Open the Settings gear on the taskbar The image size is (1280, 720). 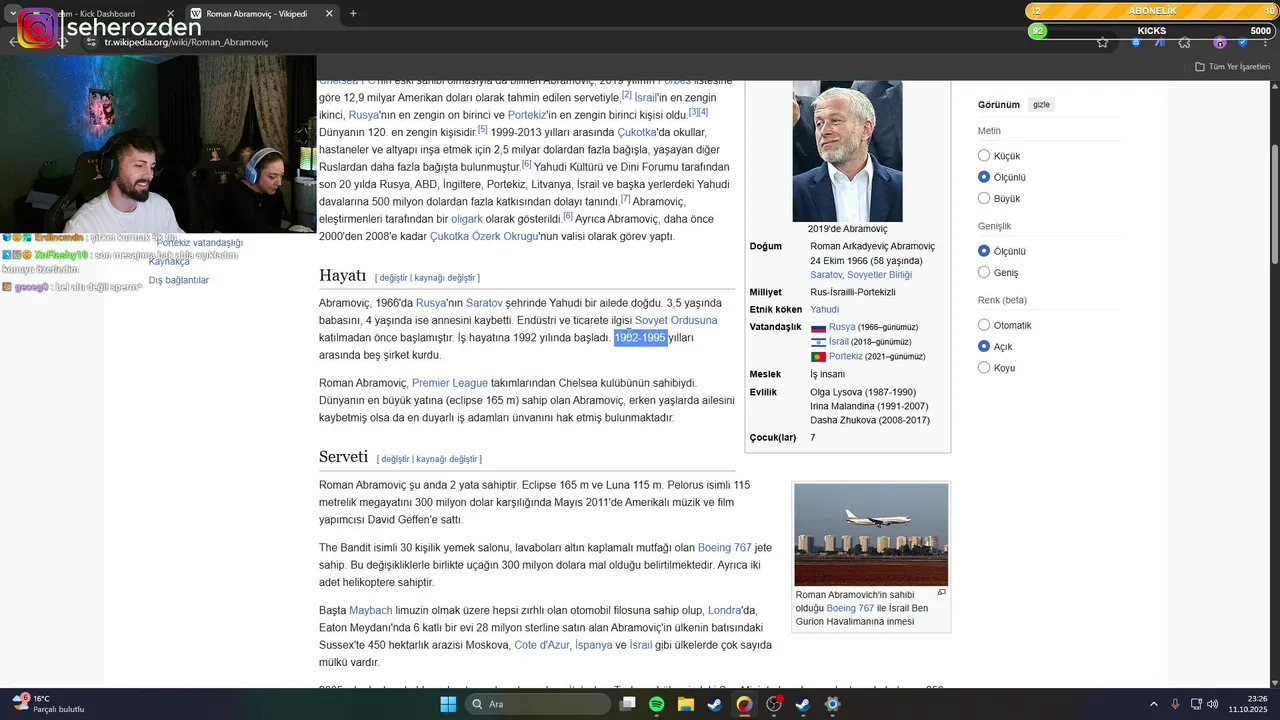[x=832, y=704]
